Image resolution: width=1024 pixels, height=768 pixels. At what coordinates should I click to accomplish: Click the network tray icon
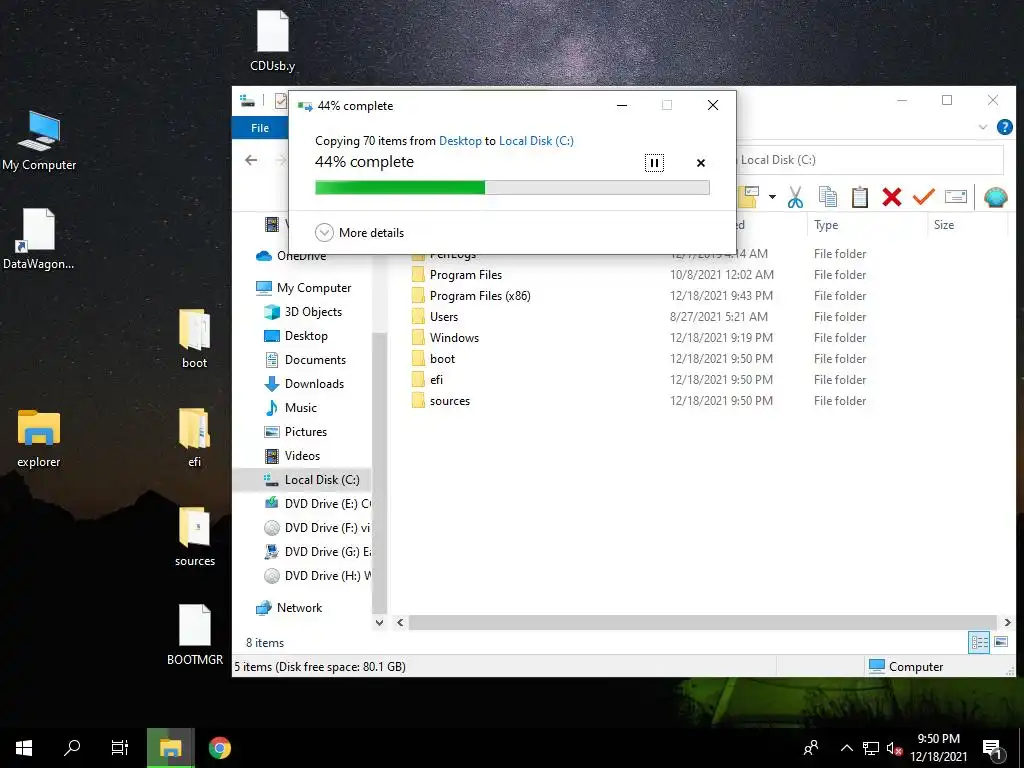pyautogui.click(x=871, y=749)
